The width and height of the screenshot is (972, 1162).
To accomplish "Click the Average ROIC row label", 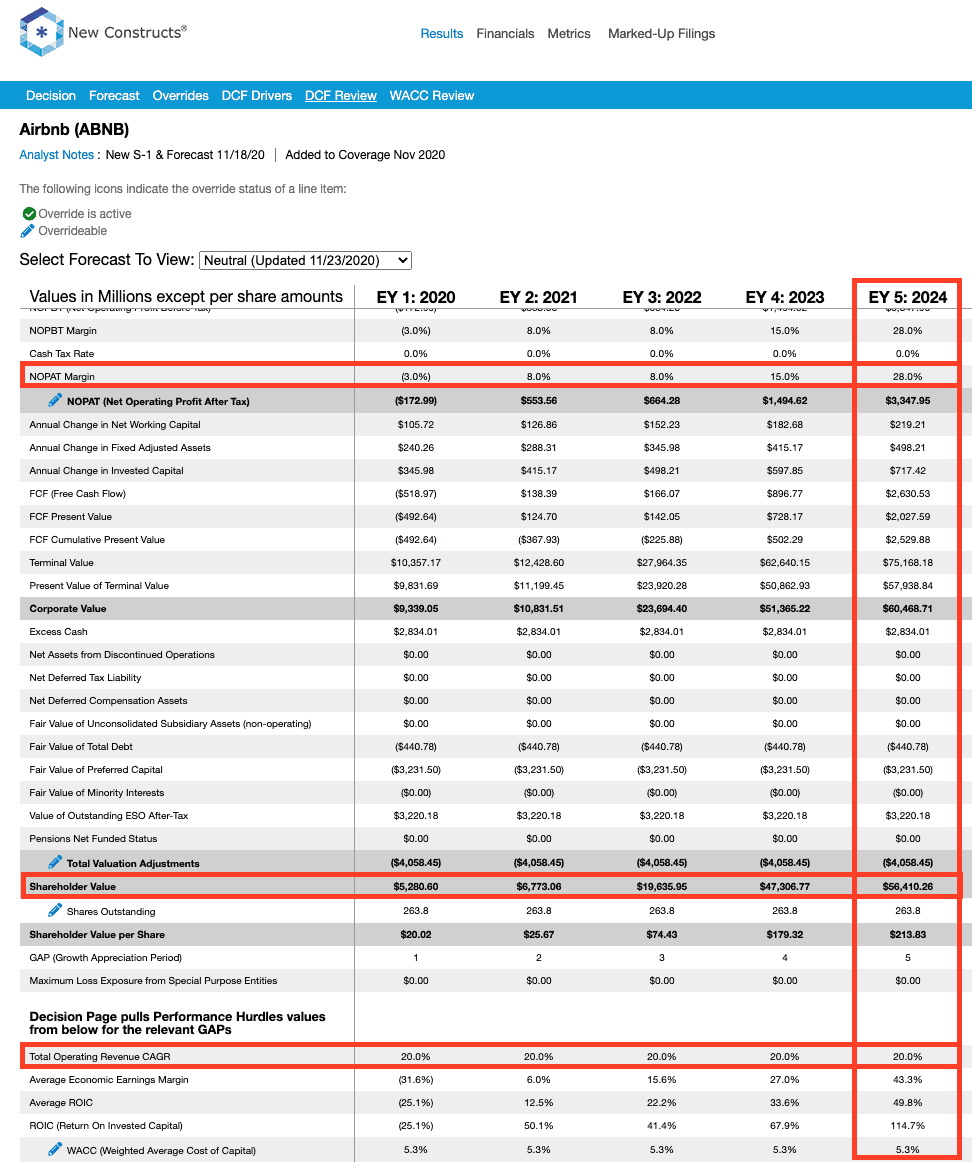I will click(61, 1103).
